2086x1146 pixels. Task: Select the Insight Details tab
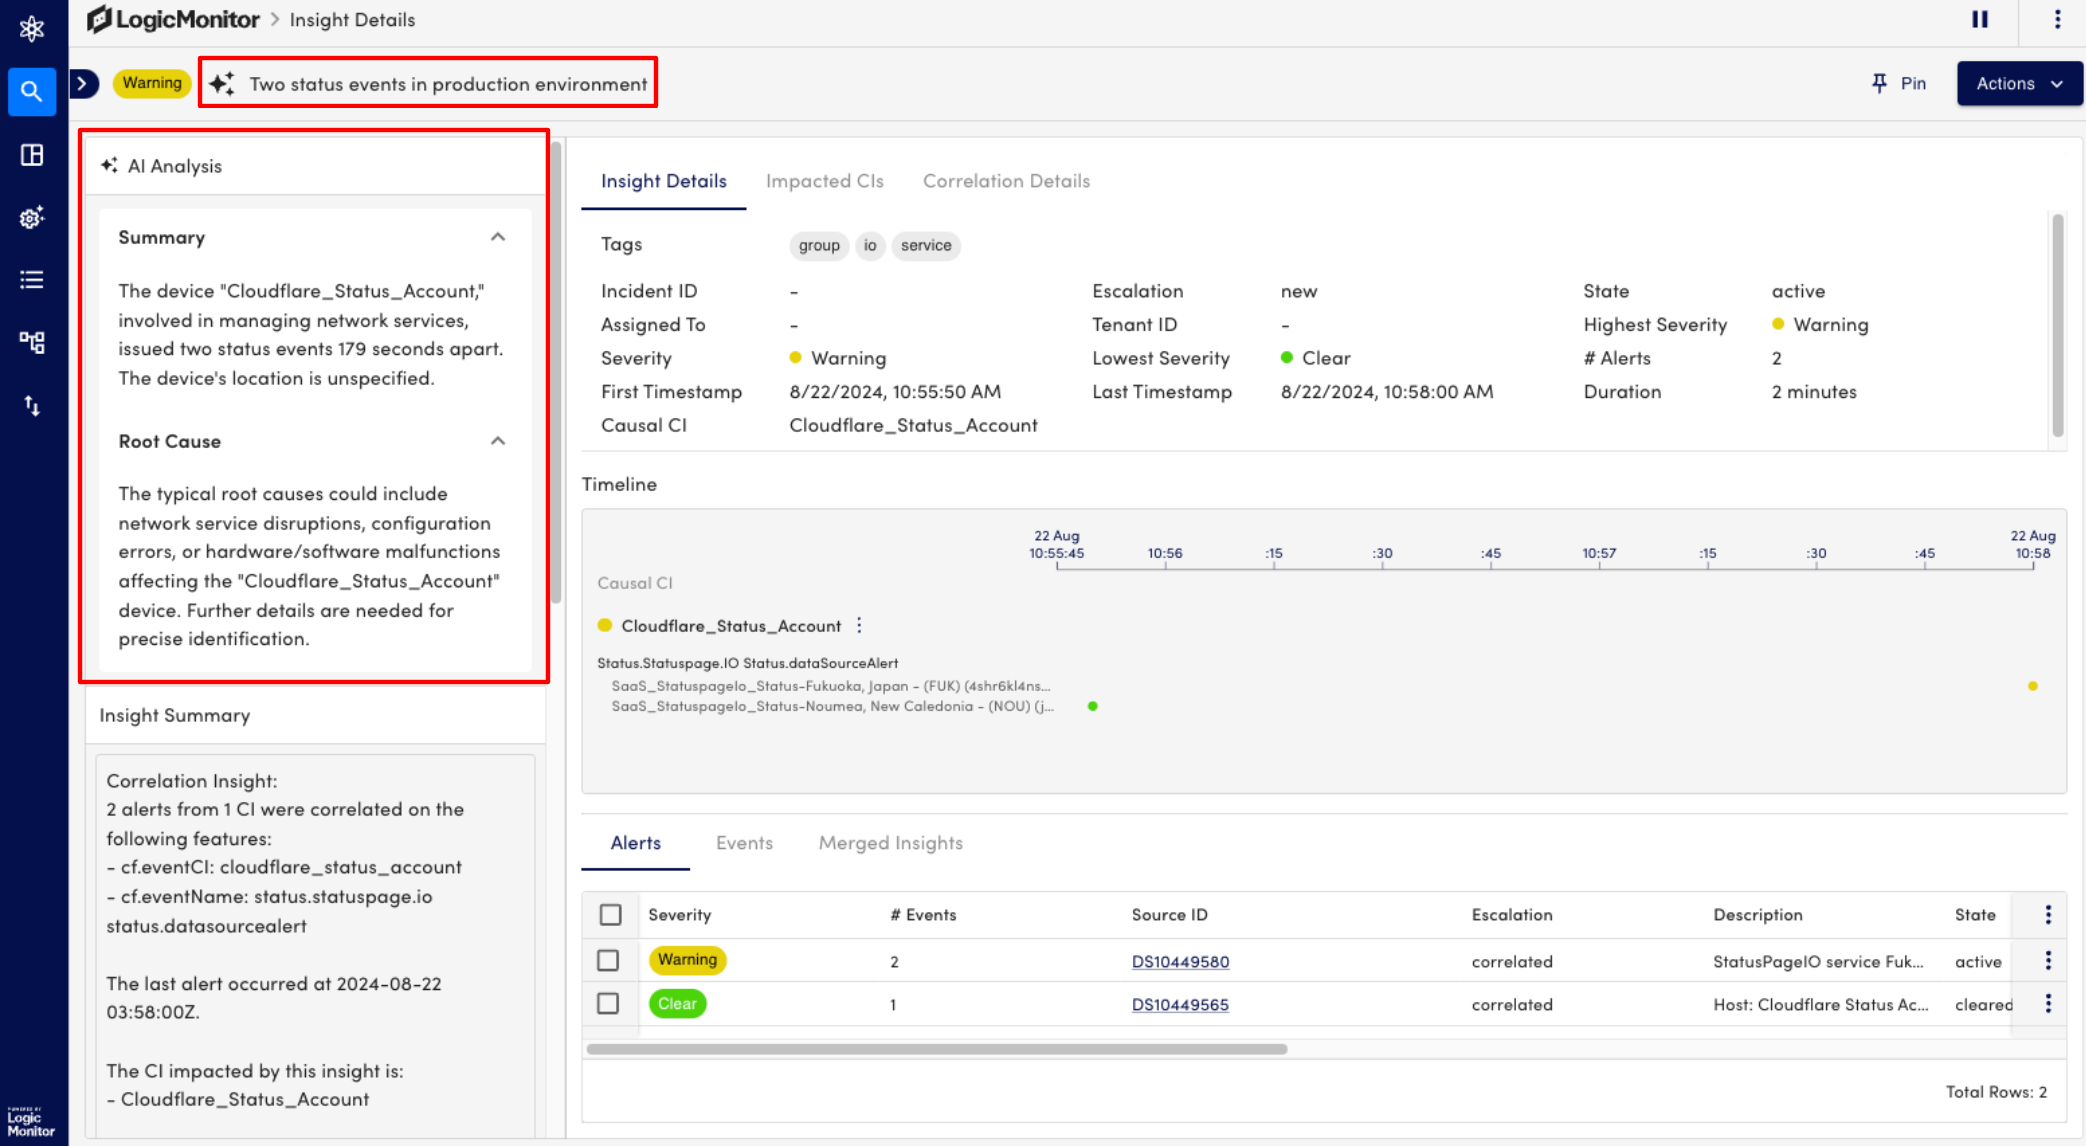(663, 181)
